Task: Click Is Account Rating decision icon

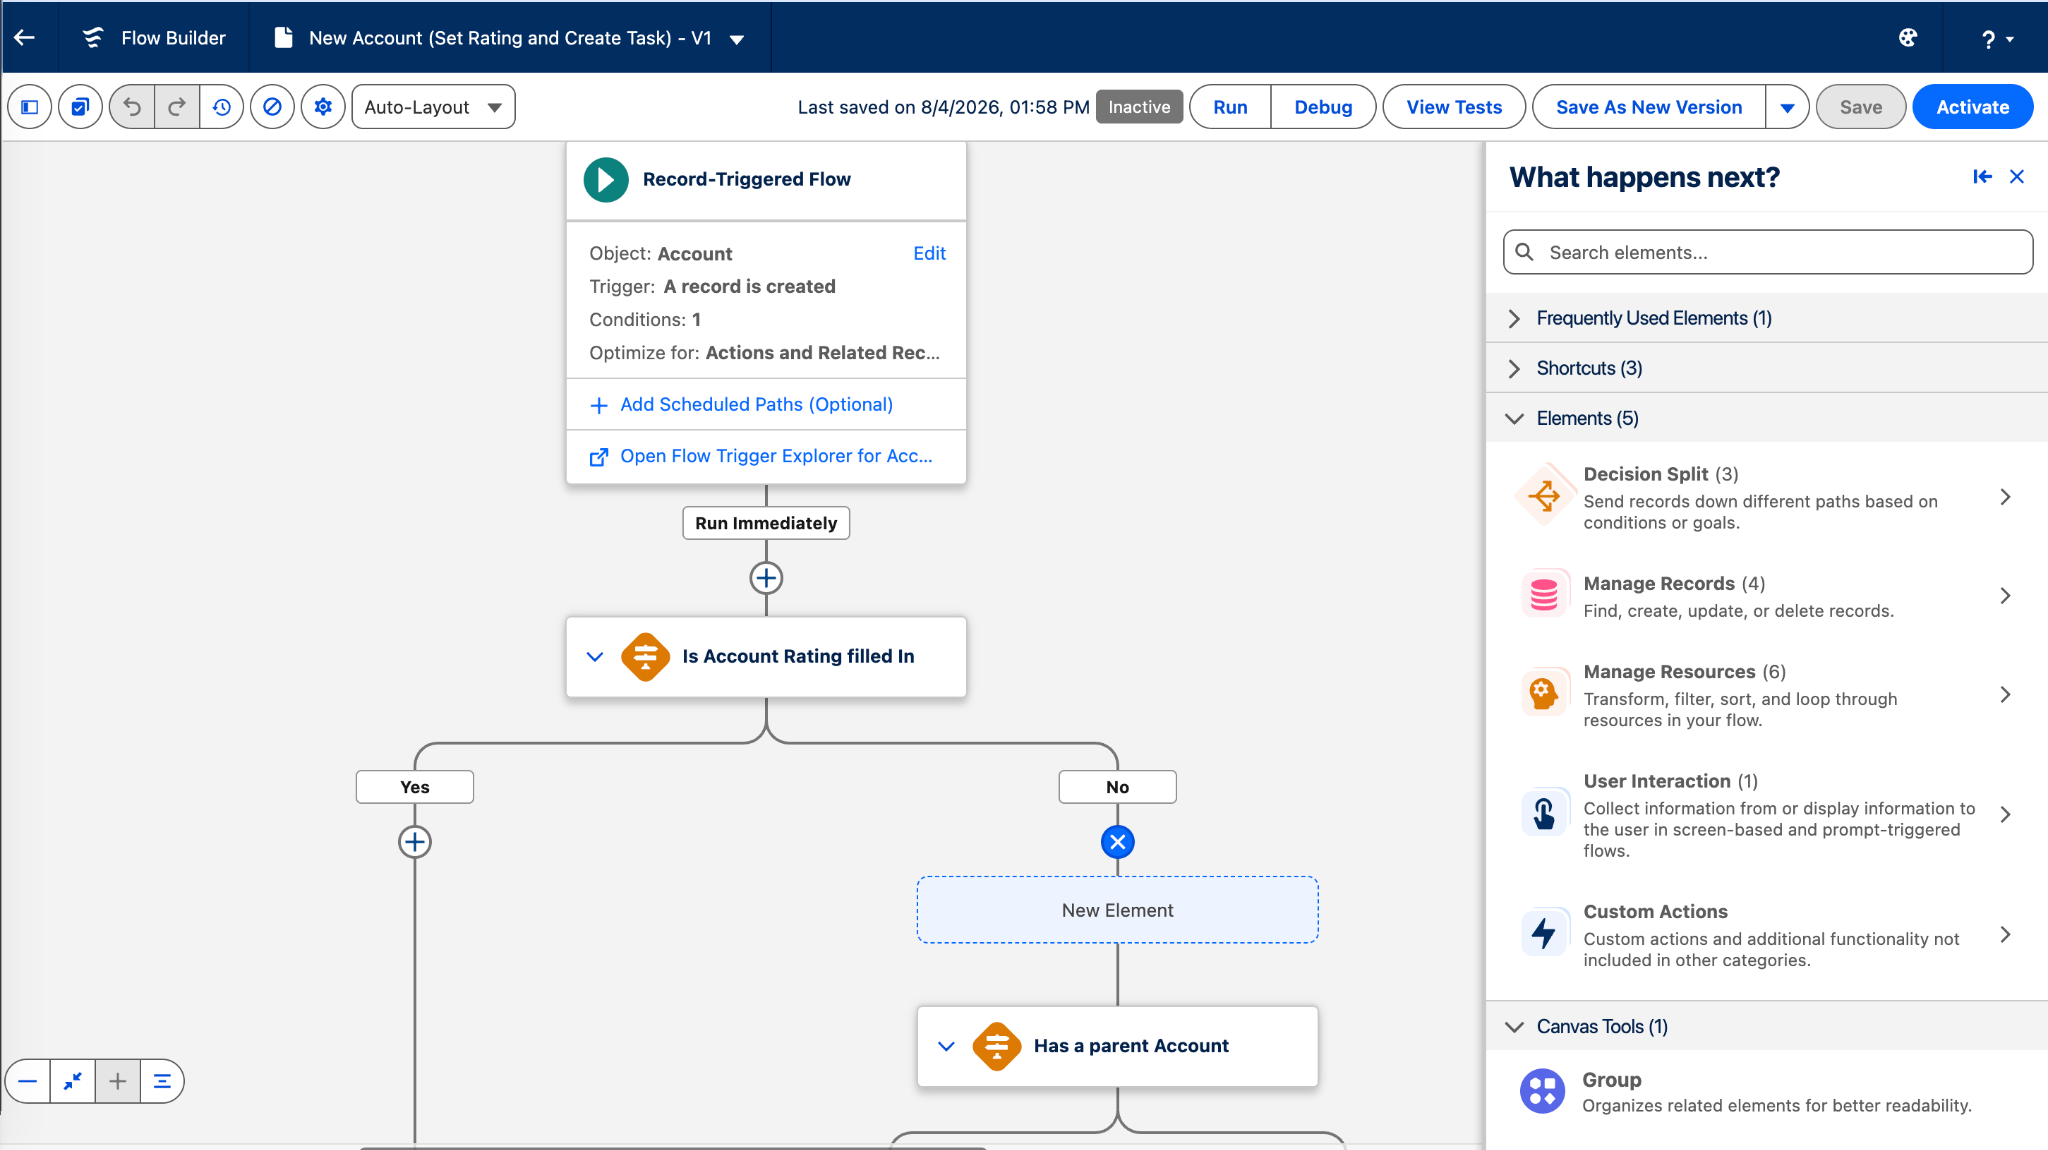Action: coord(646,657)
